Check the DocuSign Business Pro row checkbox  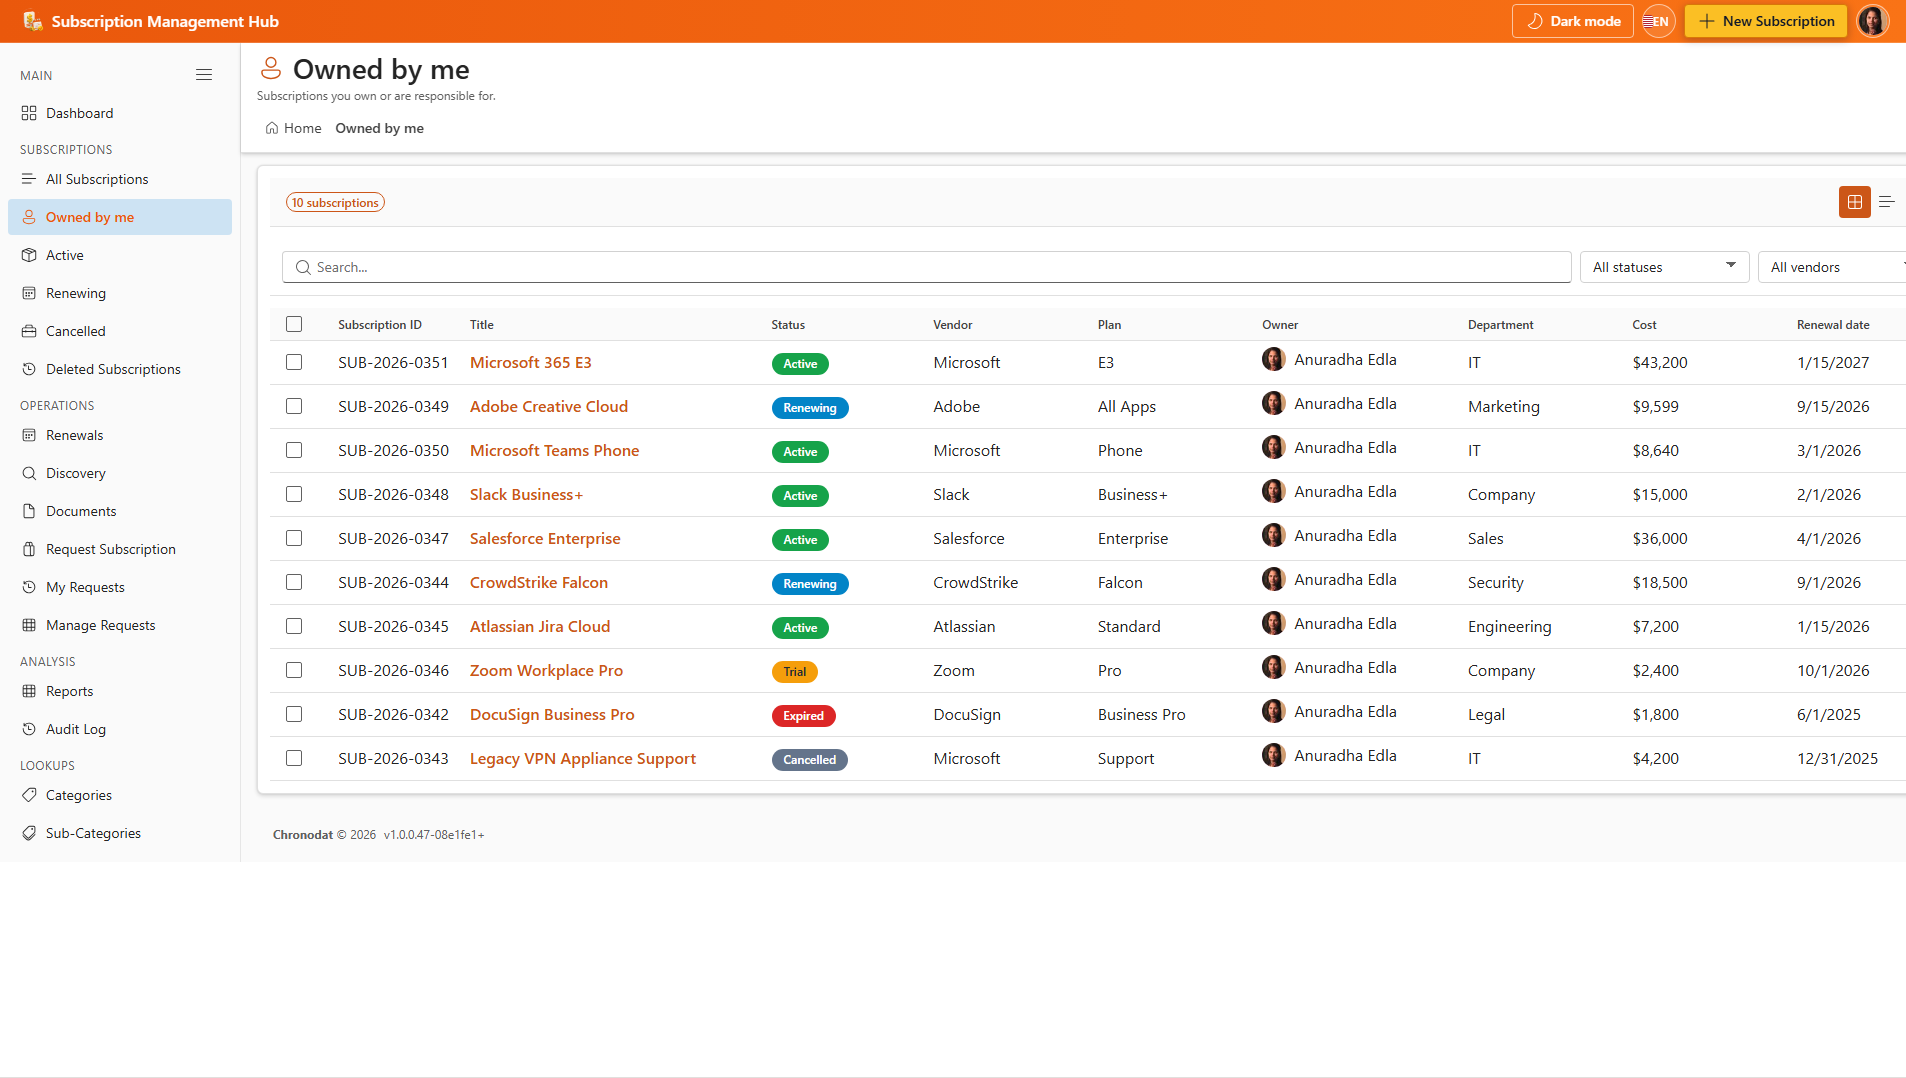click(x=294, y=714)
